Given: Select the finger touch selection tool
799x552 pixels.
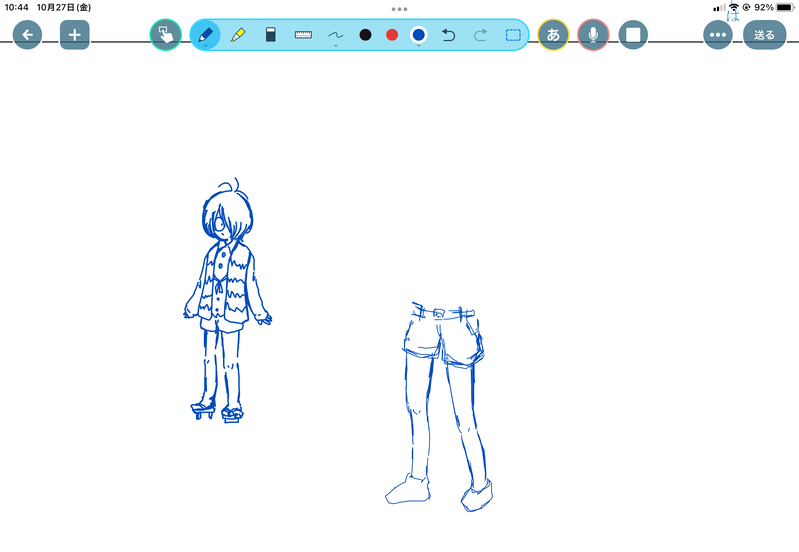Looking at the screenshot, I should pos(166,35).
